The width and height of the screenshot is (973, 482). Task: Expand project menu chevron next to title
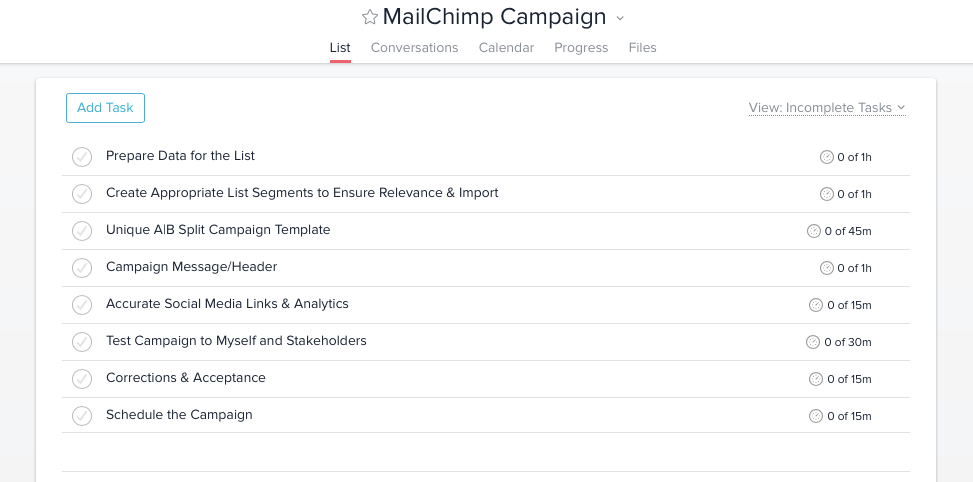pos(620,18)
